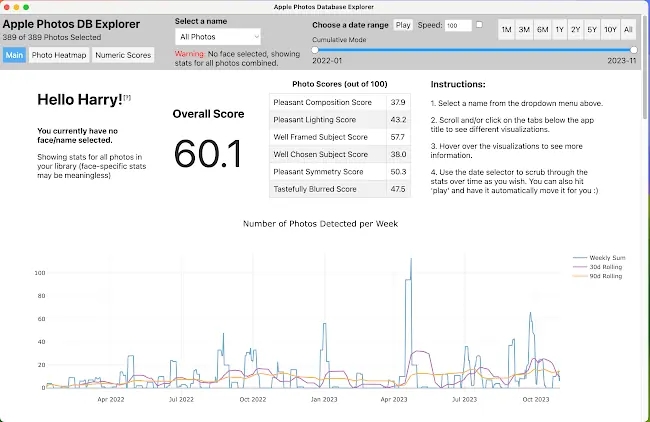Toggle 90d Rolling series in chart legend
650x422 pixels.
[597, 276]
